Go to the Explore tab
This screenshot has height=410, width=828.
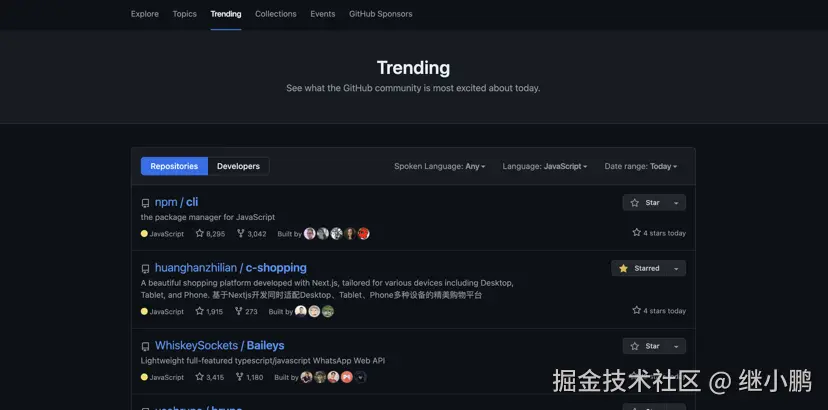tap(144, 14)
